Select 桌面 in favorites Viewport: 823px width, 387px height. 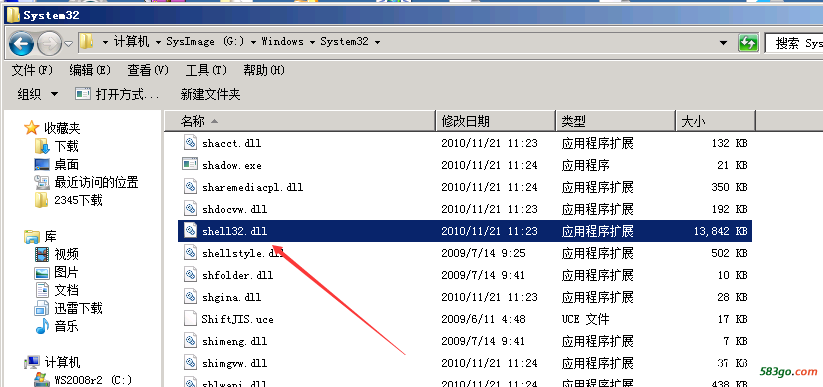(66, 164)
